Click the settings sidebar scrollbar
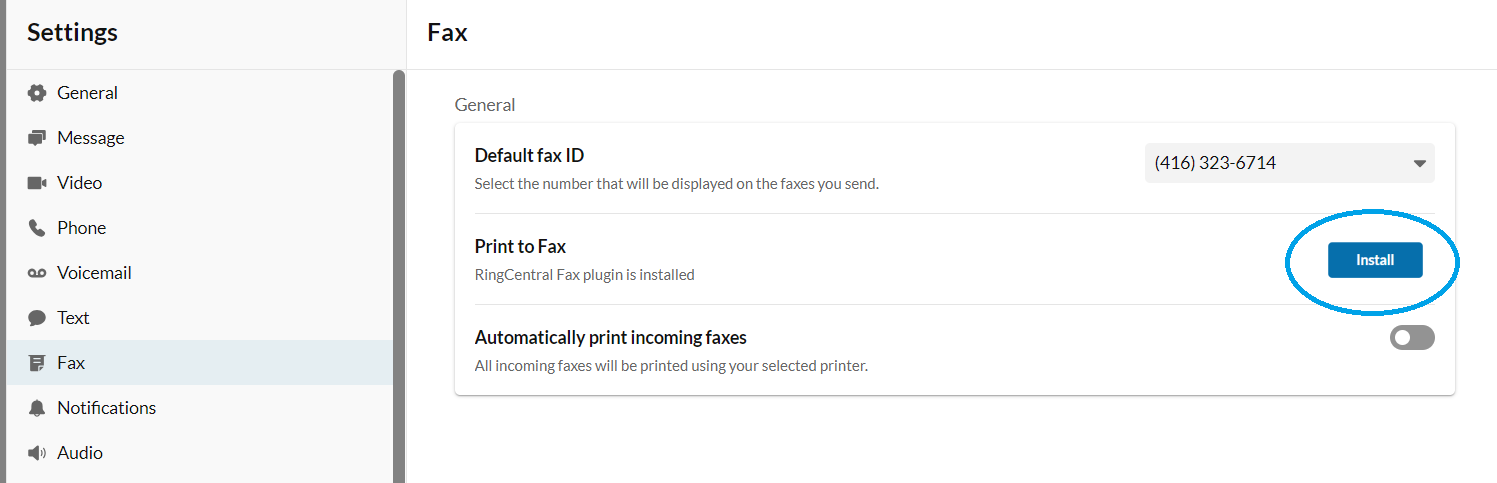The width and height of the screenshot is (1497, 483). [399, 270]
